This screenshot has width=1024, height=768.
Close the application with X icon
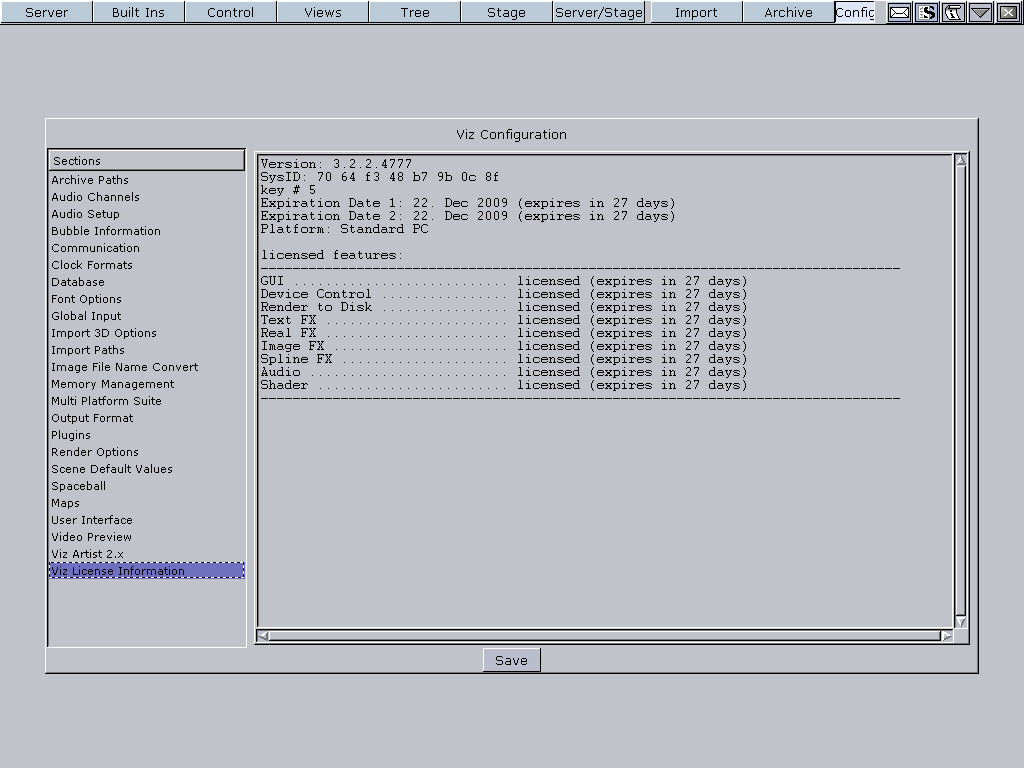pos(1008,12)
